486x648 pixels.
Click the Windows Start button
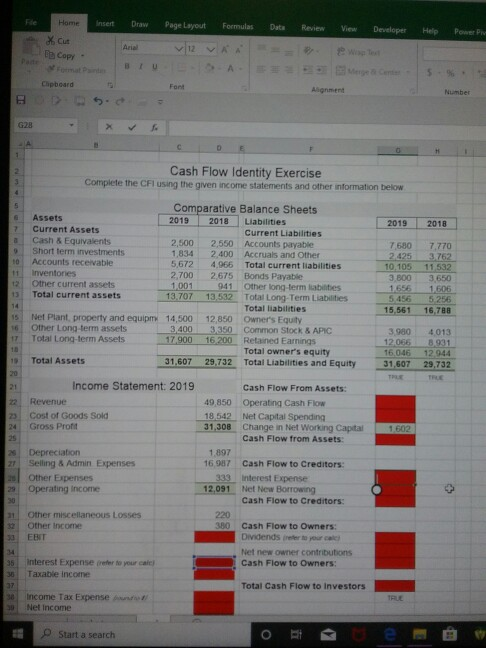[17, 634]
